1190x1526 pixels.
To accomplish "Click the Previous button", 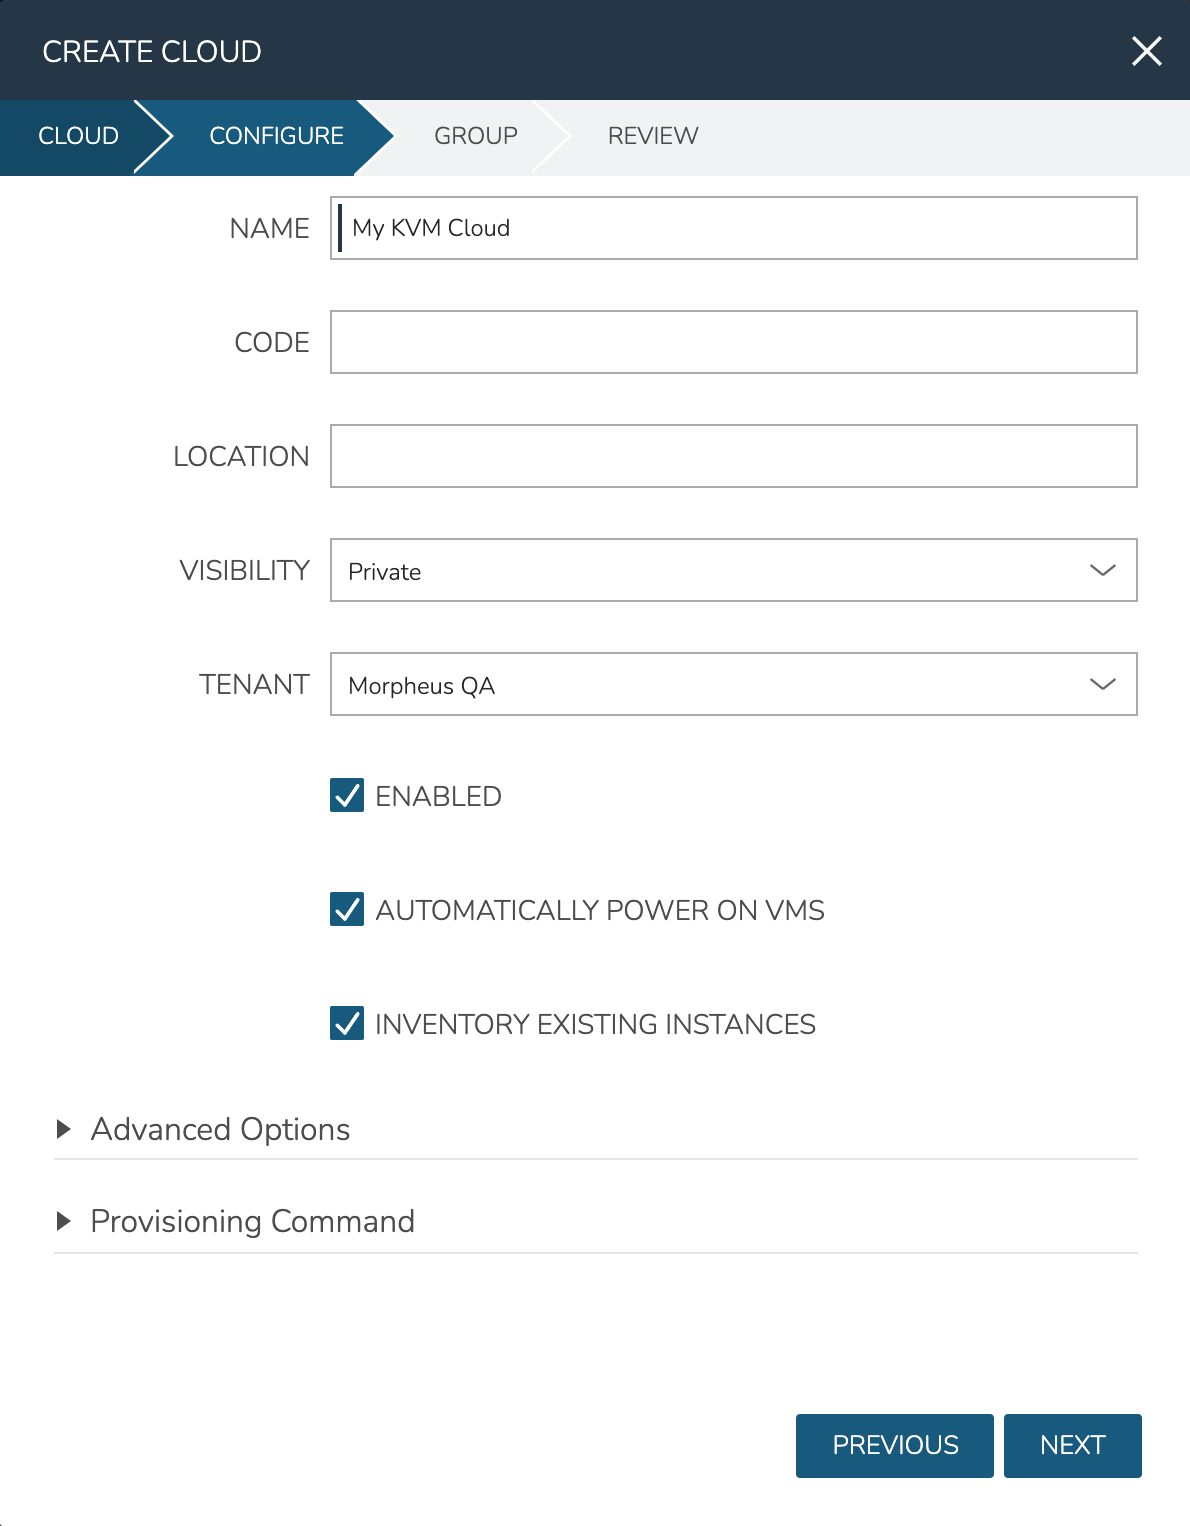I will click(895, 1445).
